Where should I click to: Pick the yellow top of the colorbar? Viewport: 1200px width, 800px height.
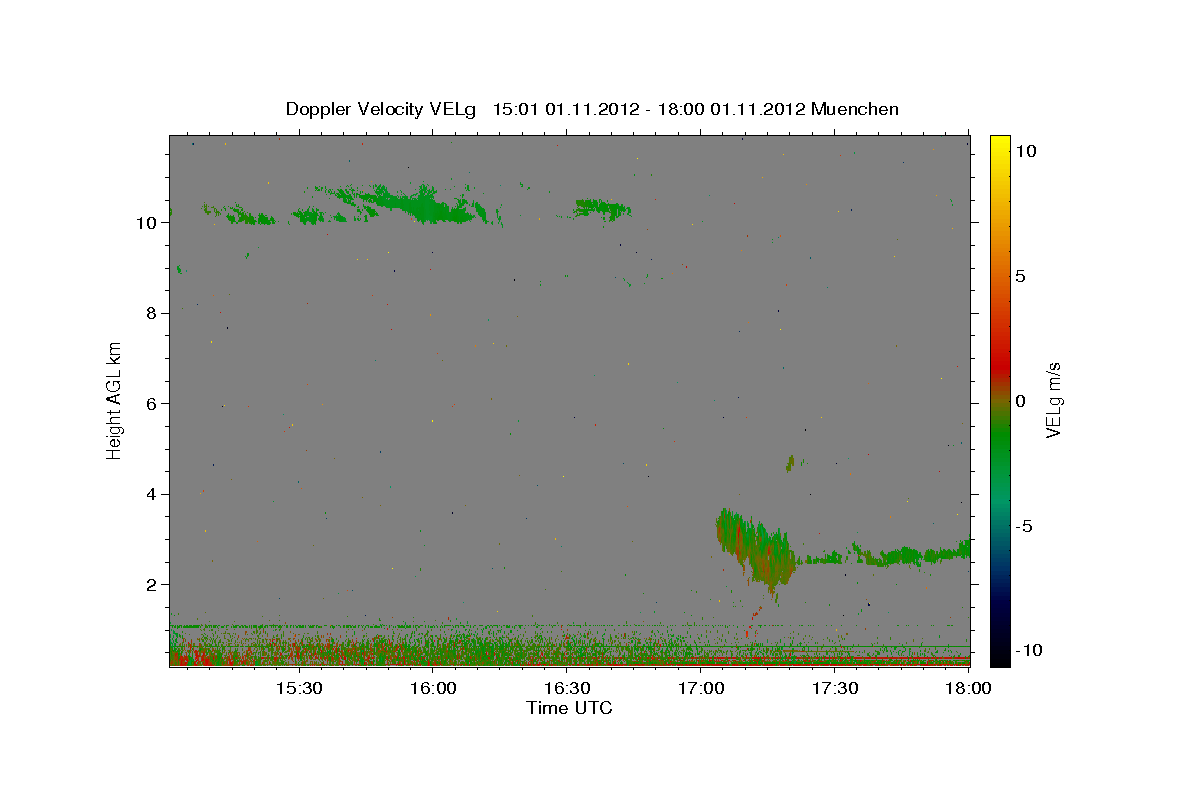pos(999,145)
